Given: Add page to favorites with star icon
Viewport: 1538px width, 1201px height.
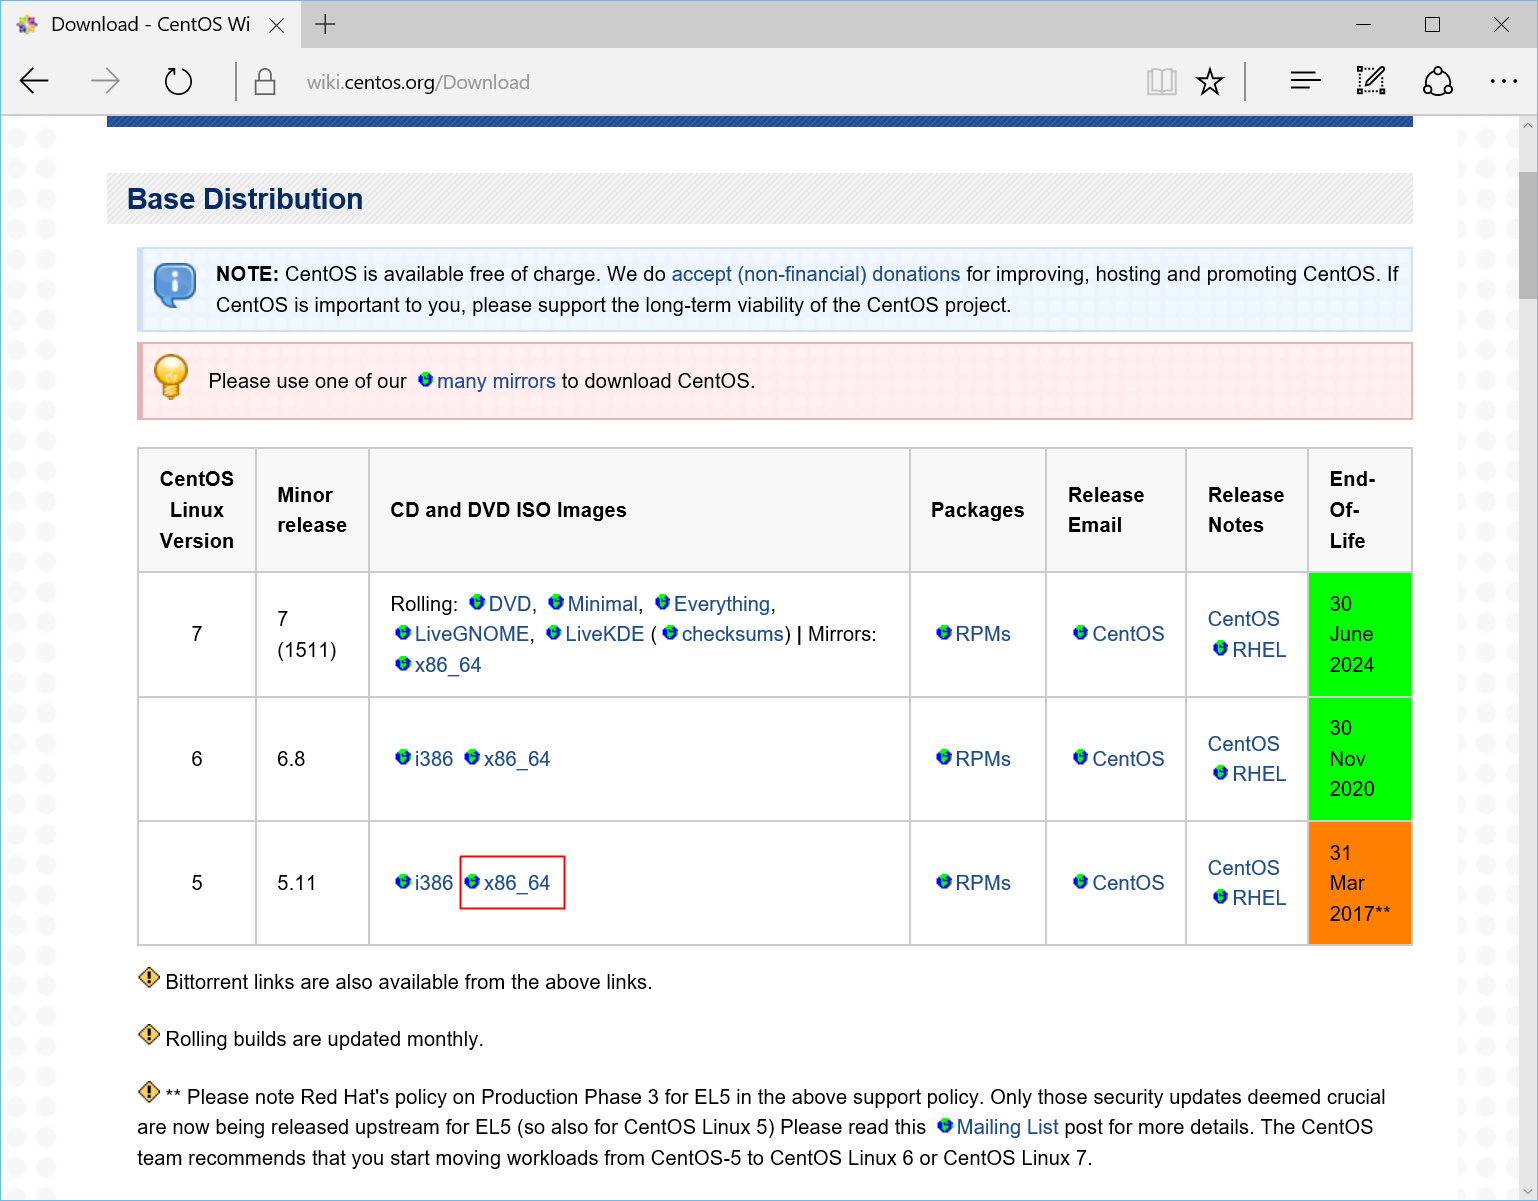Looking at the screenshot, I should 1210,82.
